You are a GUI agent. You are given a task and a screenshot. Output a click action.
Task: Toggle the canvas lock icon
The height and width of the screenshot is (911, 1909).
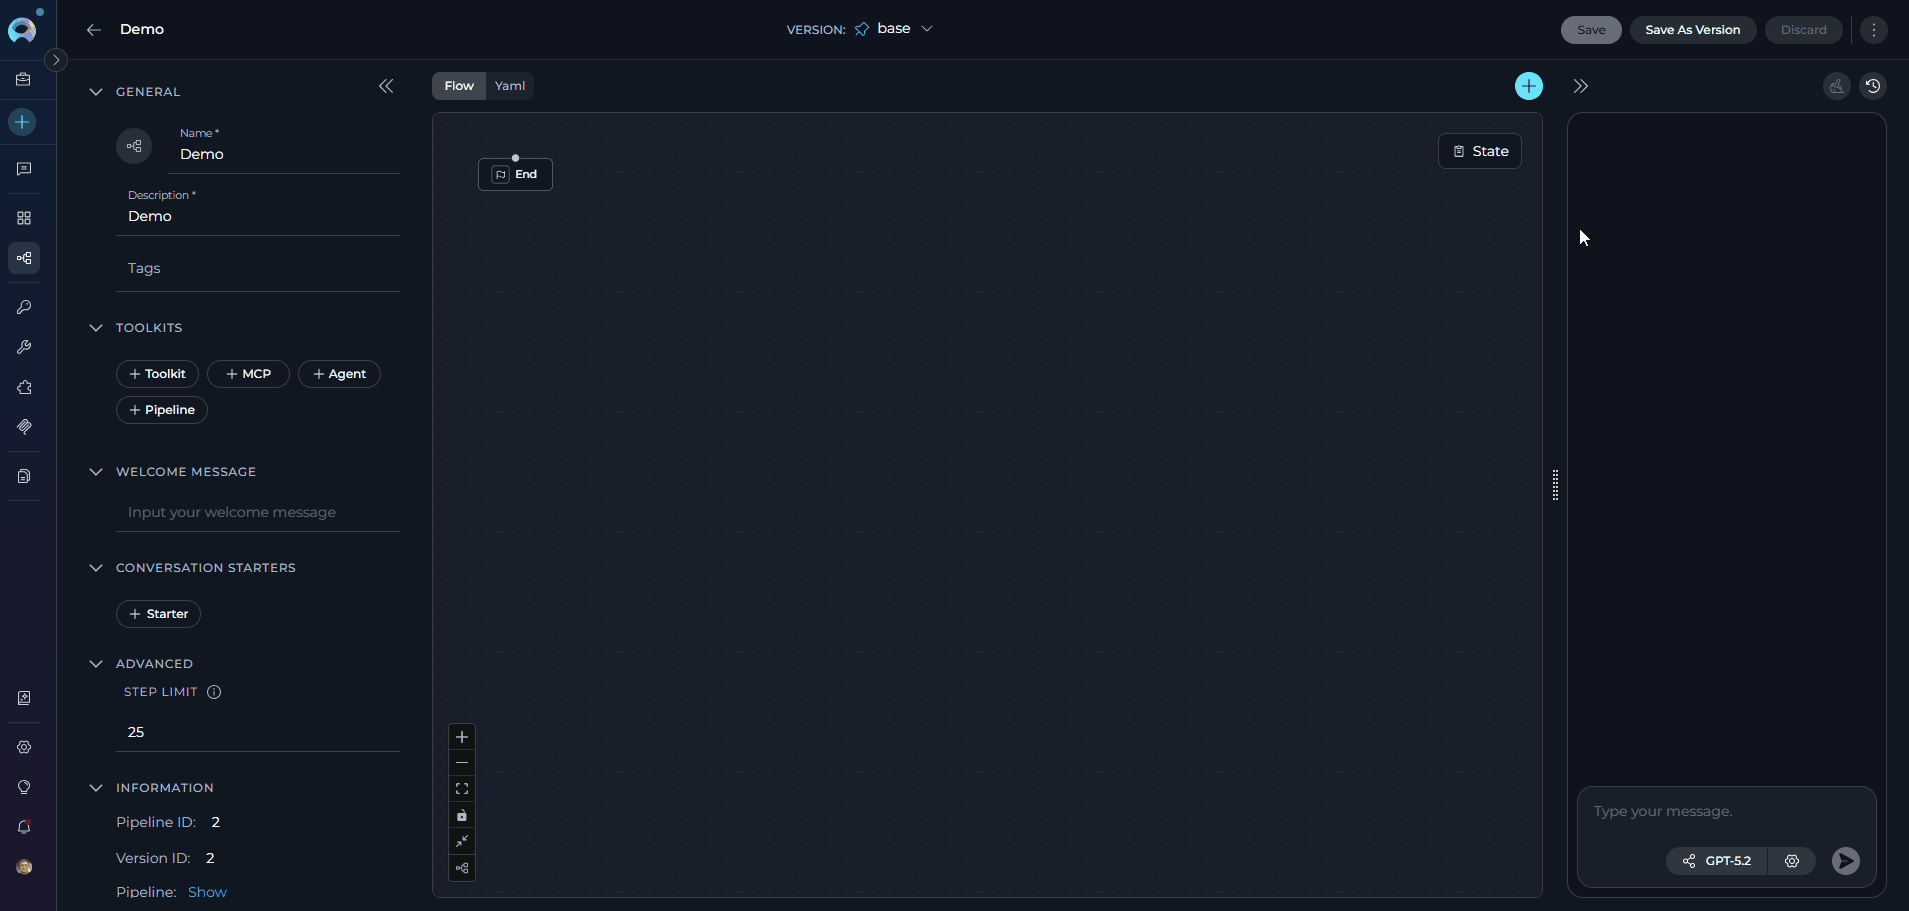(x=461, y=815)
